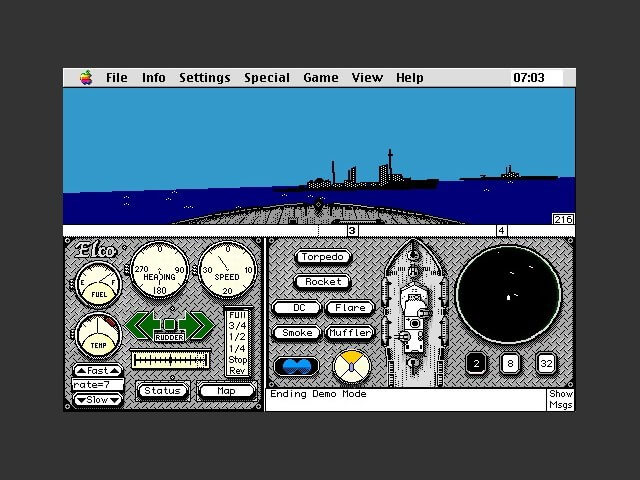
Task: Deploy the Smoke screen
Action: click(x=297, y=333)
